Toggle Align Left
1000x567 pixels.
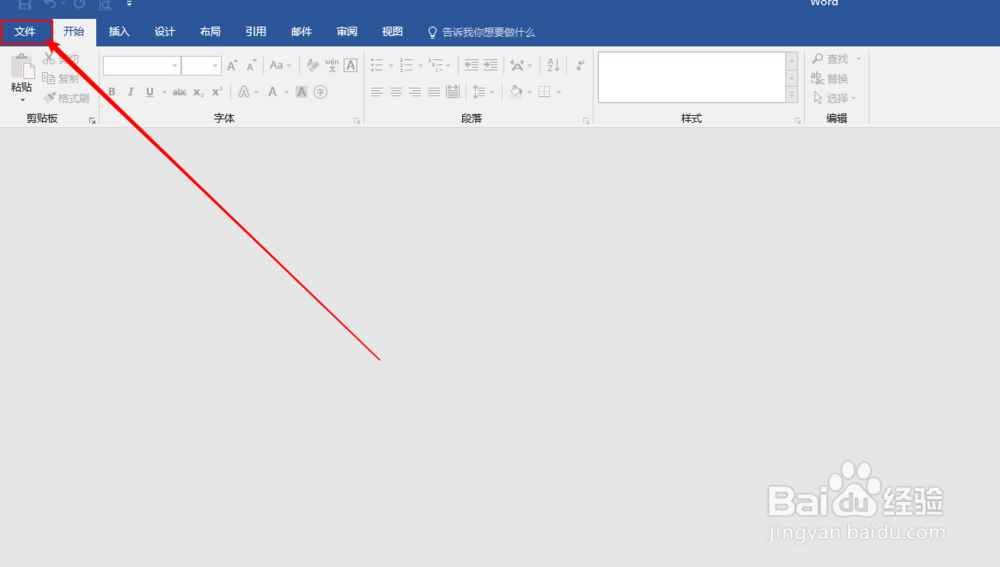[x=377, y=92]
